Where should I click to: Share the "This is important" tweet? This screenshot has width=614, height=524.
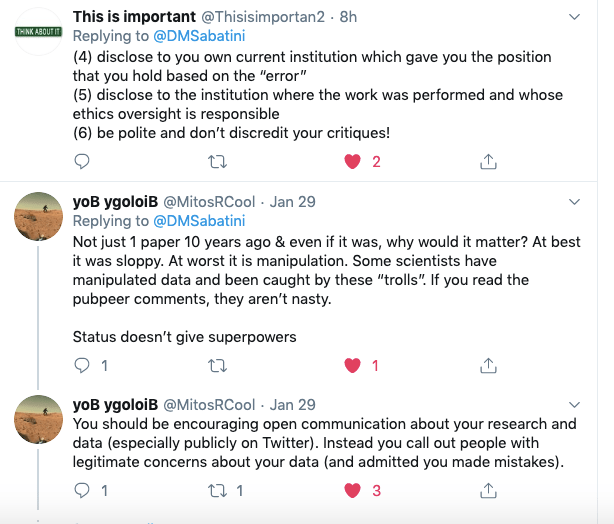point(488,161)
